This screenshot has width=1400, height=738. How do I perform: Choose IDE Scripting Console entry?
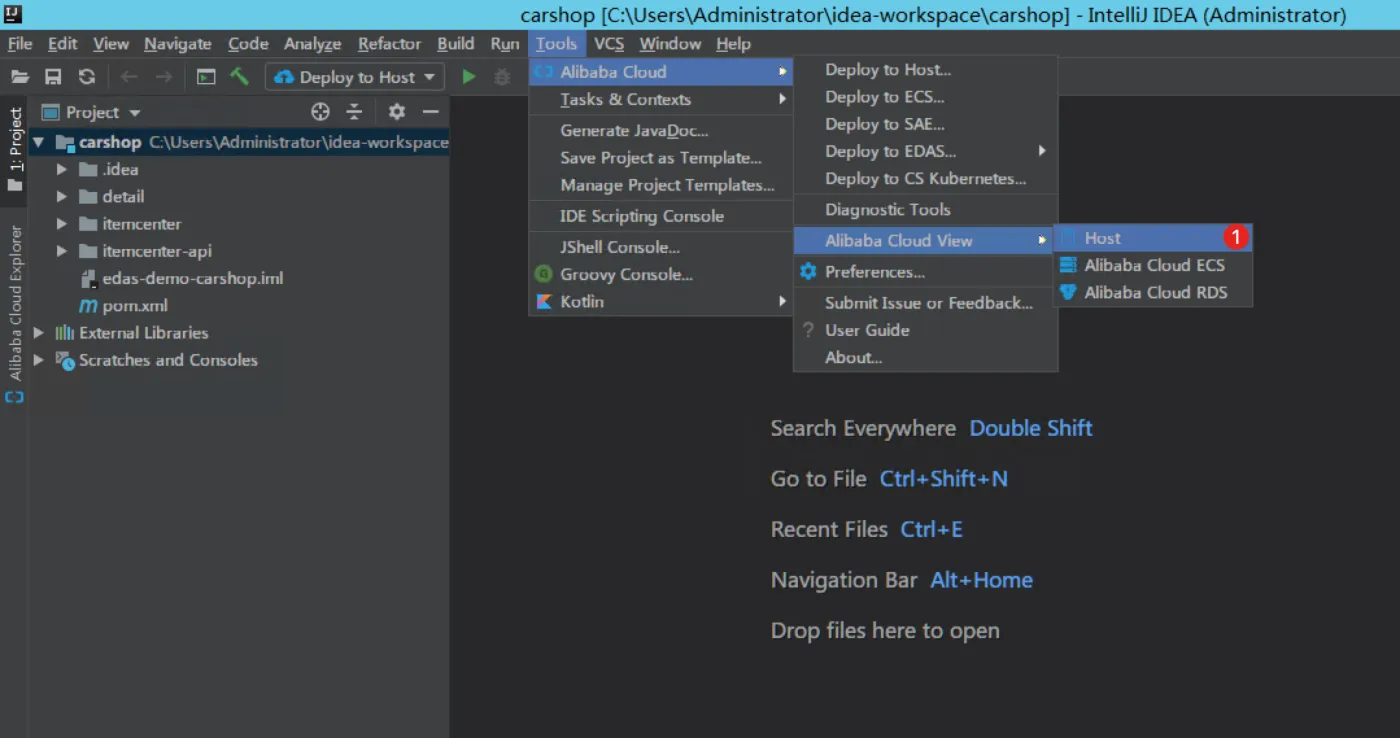point(661,216)
